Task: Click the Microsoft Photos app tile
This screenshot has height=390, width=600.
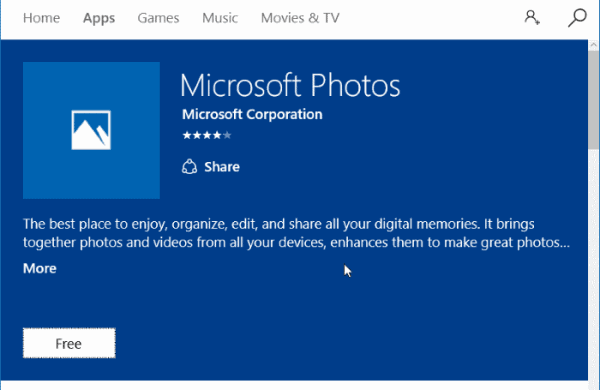Action: 91,130
